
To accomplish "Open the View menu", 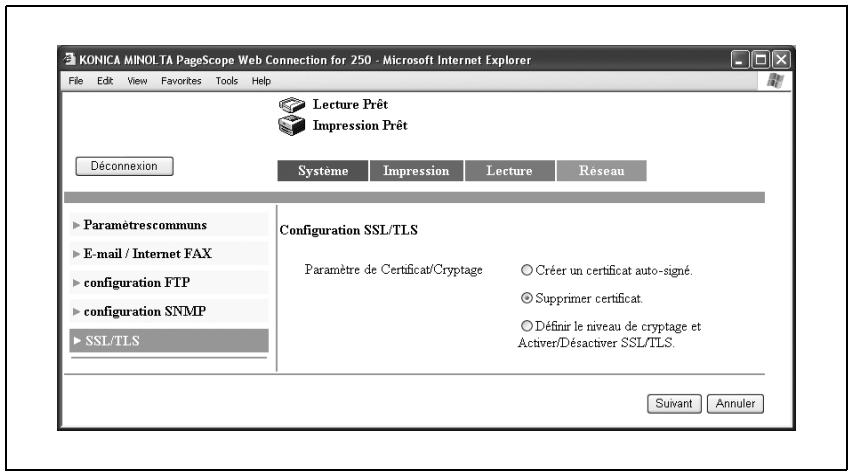I will tap(137, 81).
